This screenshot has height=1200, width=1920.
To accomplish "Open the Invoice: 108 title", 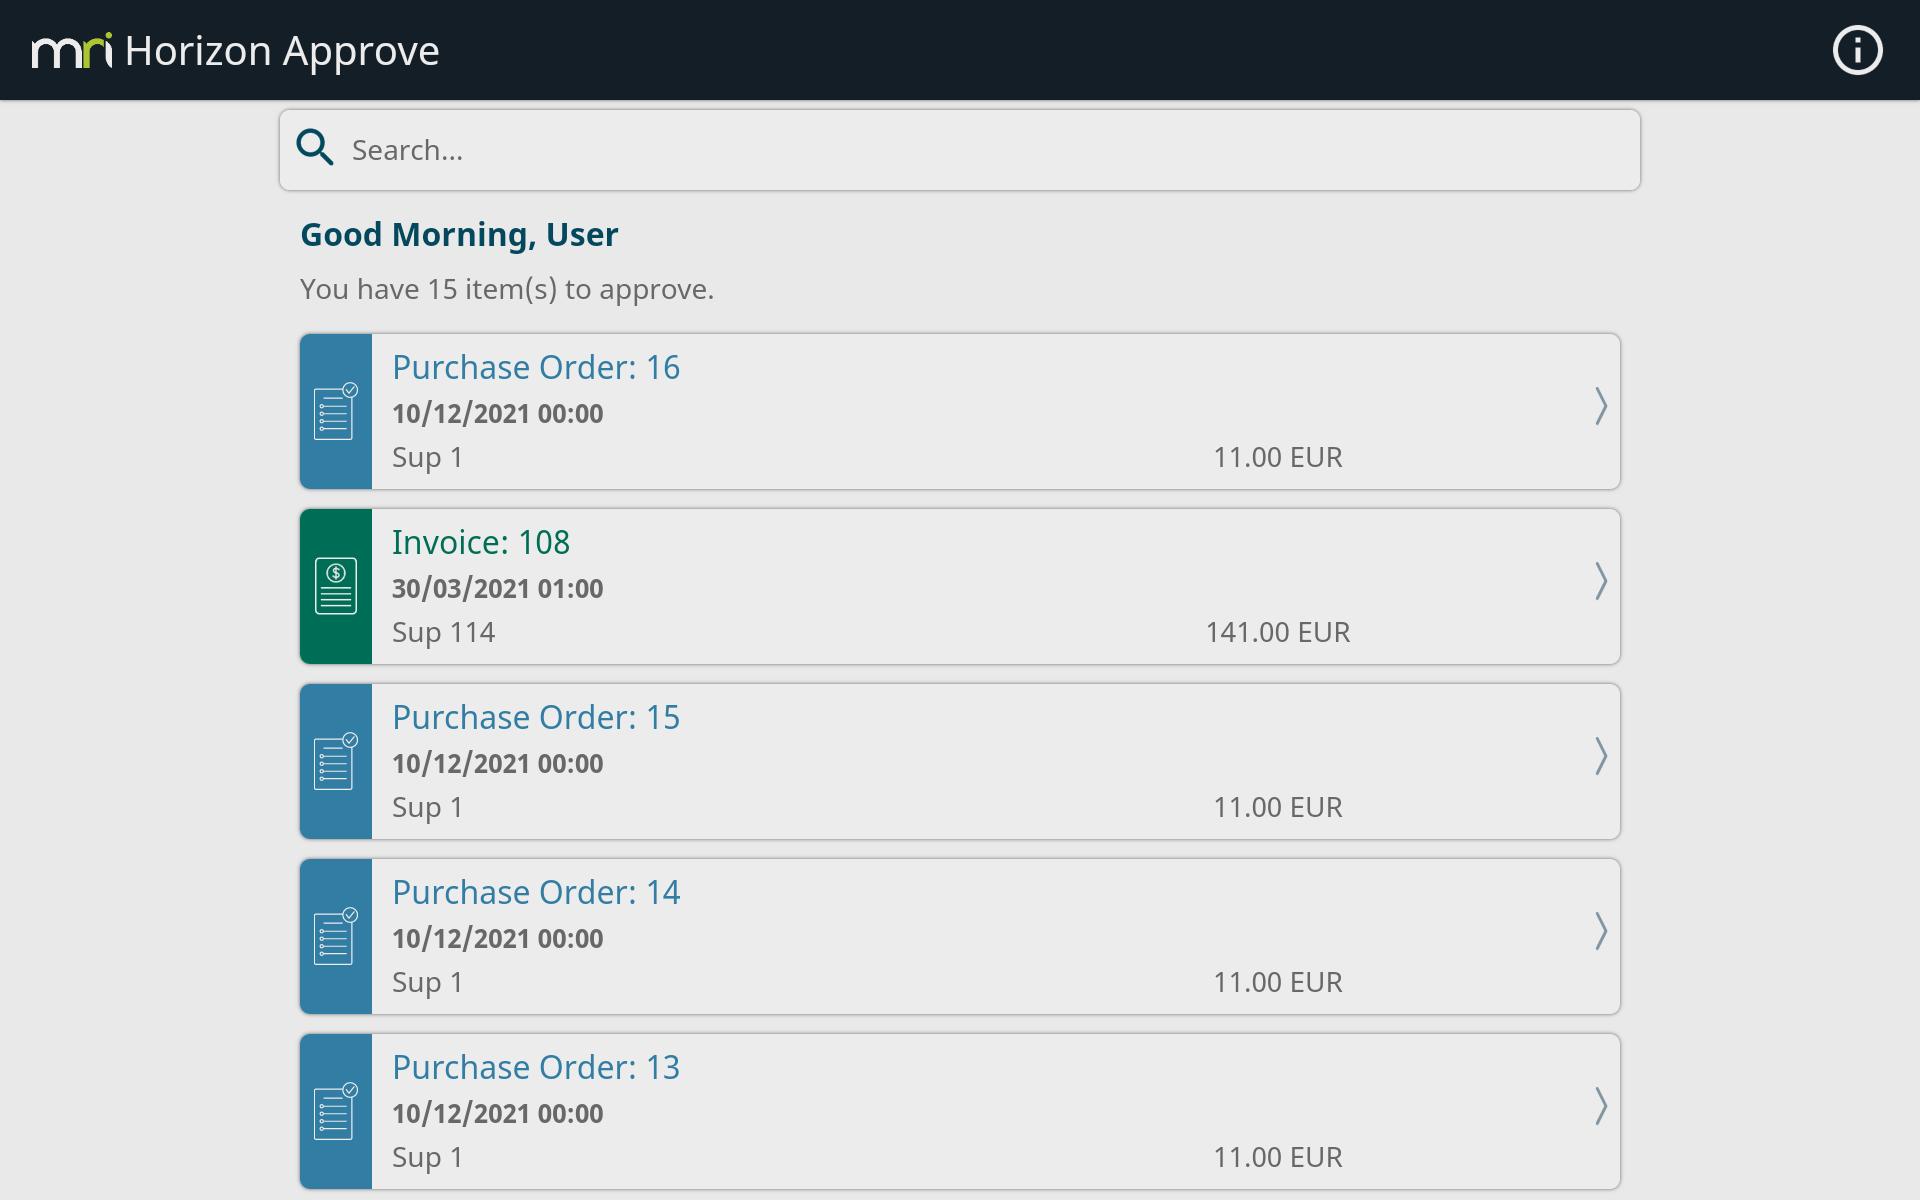I will pyautogui.click(x=481, y=542).
